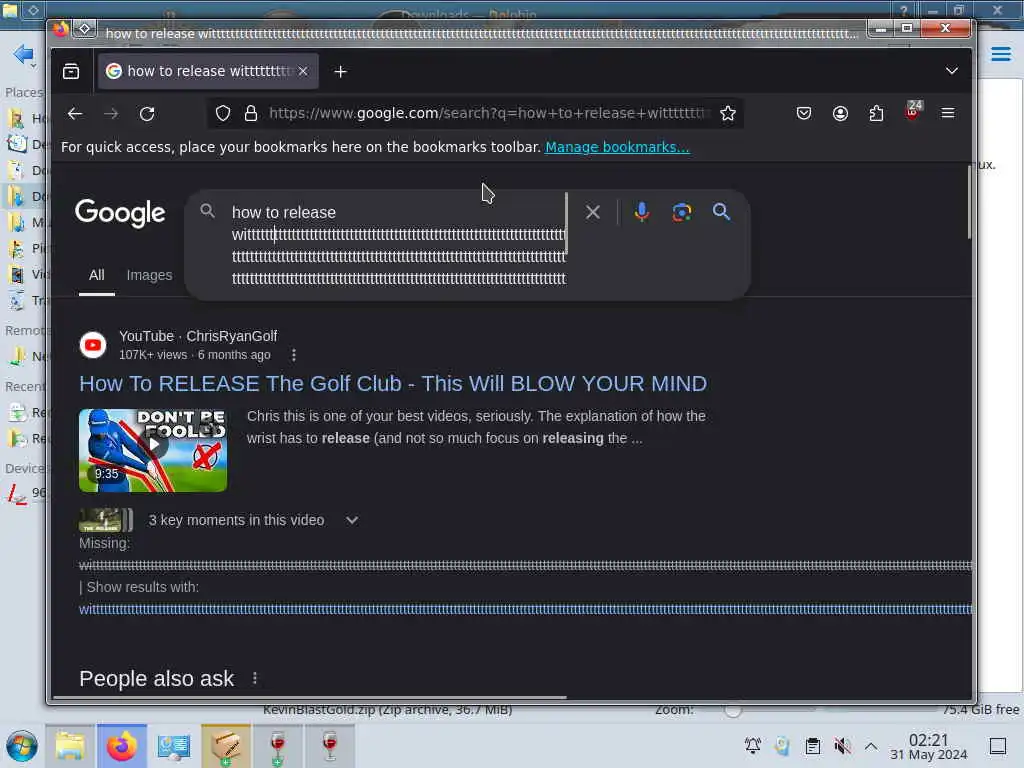Switch to the Images results tab
This screenshot has height=768, width=1024.
tap(150, 275)
